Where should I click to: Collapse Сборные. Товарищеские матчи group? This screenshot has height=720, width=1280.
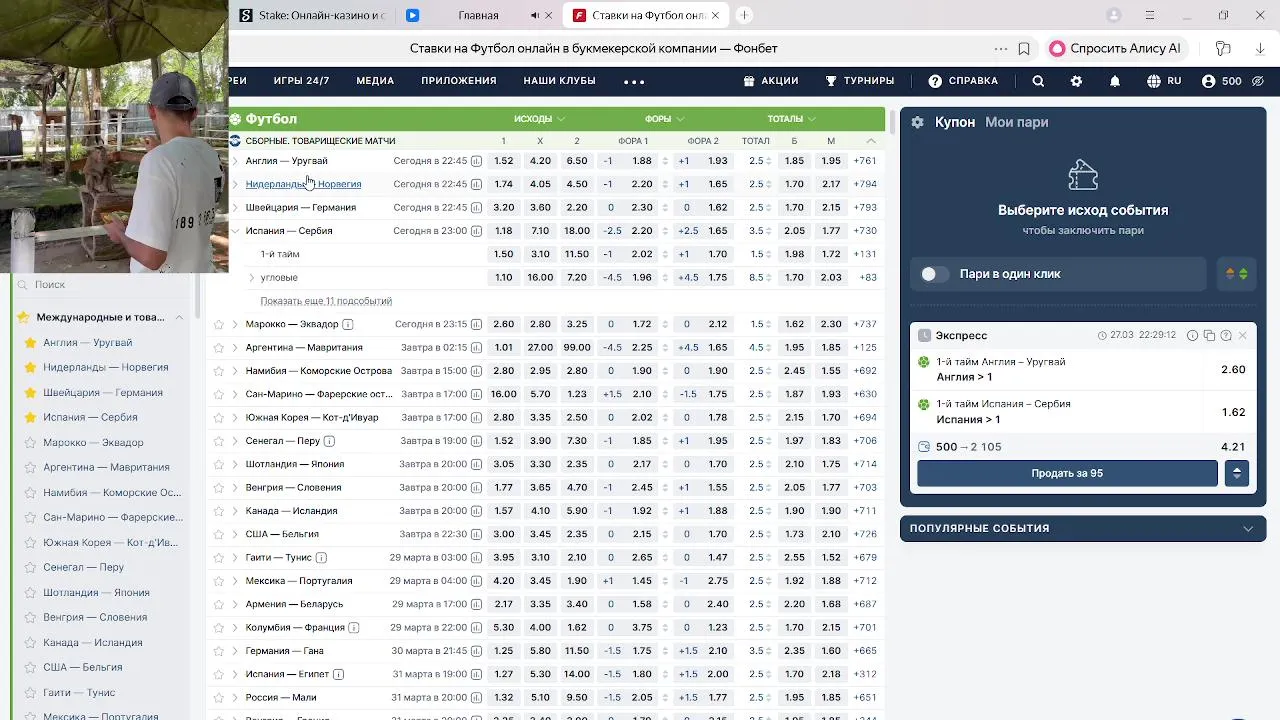point(871,141)
